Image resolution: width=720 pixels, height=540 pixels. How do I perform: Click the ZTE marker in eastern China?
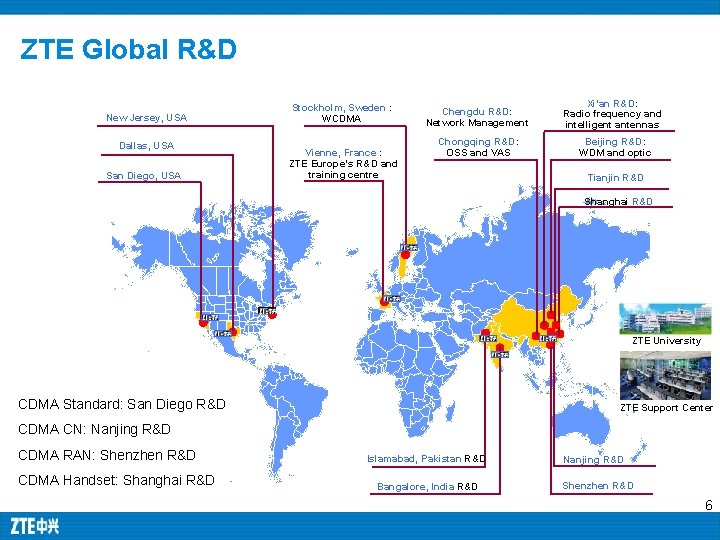pos(548,338)
